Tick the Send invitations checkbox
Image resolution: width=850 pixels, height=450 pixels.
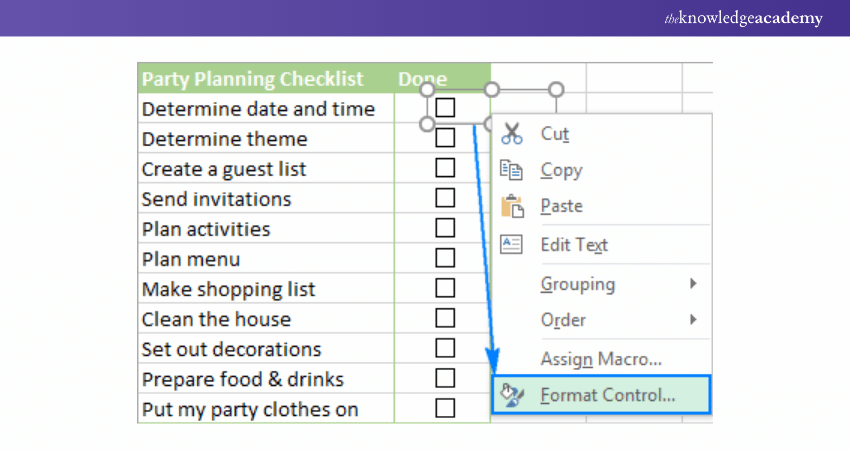tap(445, 198)
